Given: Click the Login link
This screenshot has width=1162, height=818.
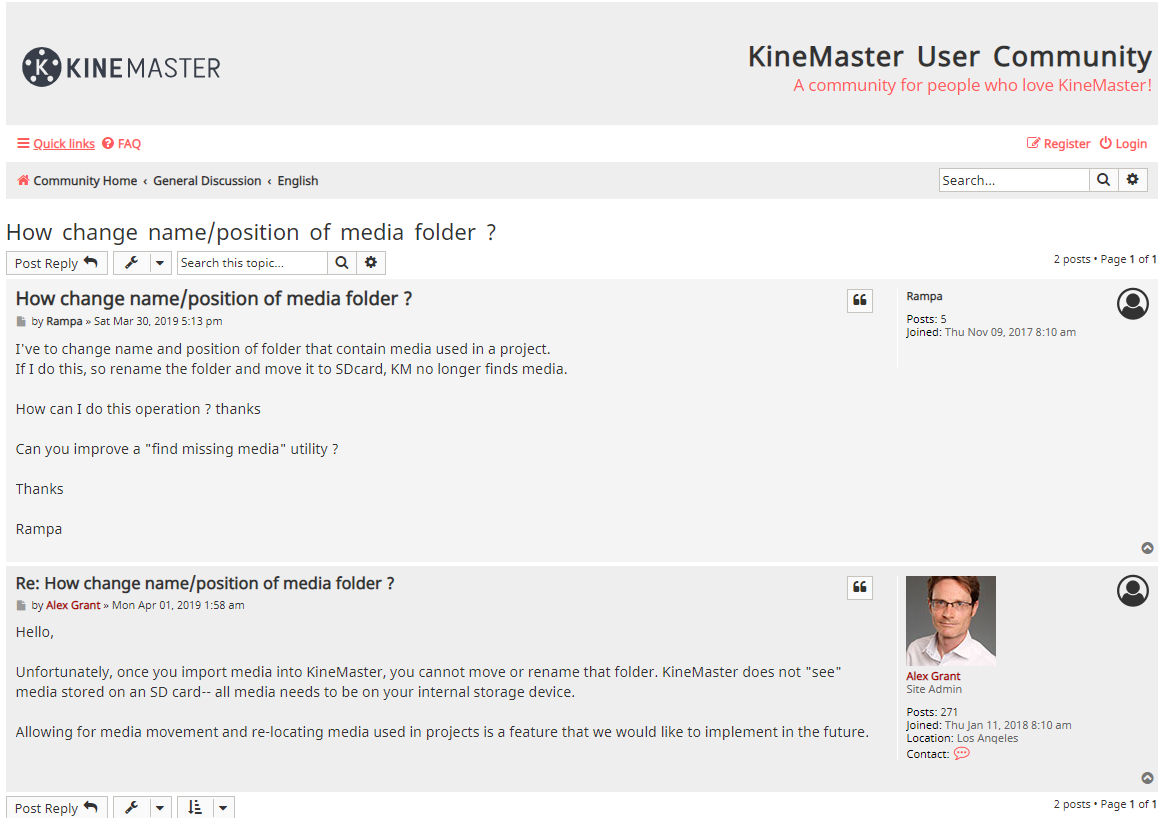Looking at the screenshot, I should (x=1123, y=144).
